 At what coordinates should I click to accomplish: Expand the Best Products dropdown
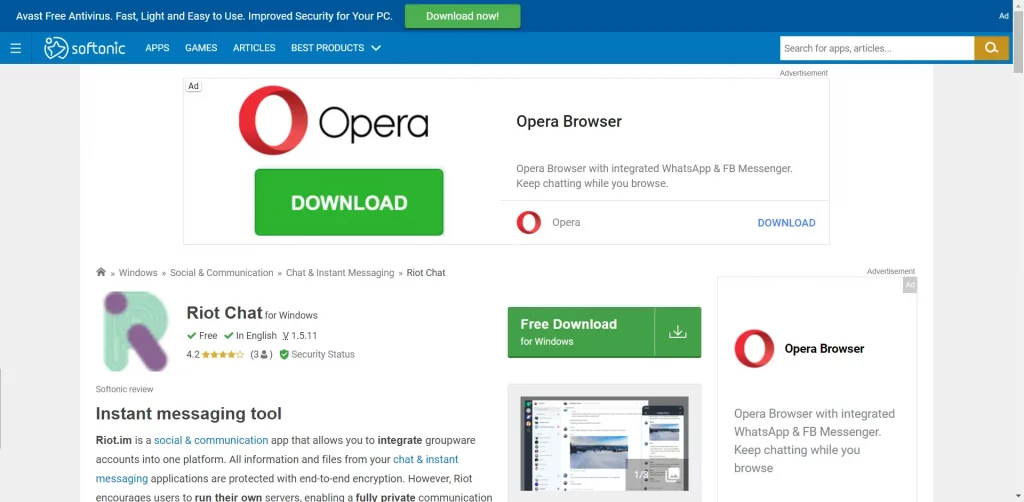(x=336, y=48)
